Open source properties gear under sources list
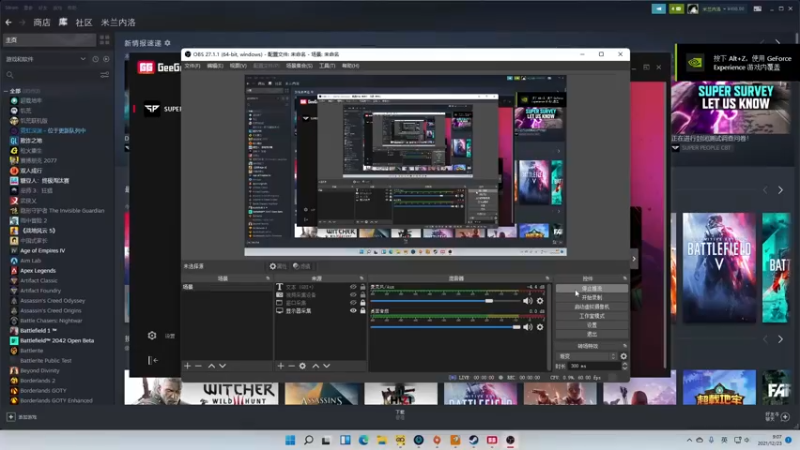 pyautogui.click(x=303, y=366)
